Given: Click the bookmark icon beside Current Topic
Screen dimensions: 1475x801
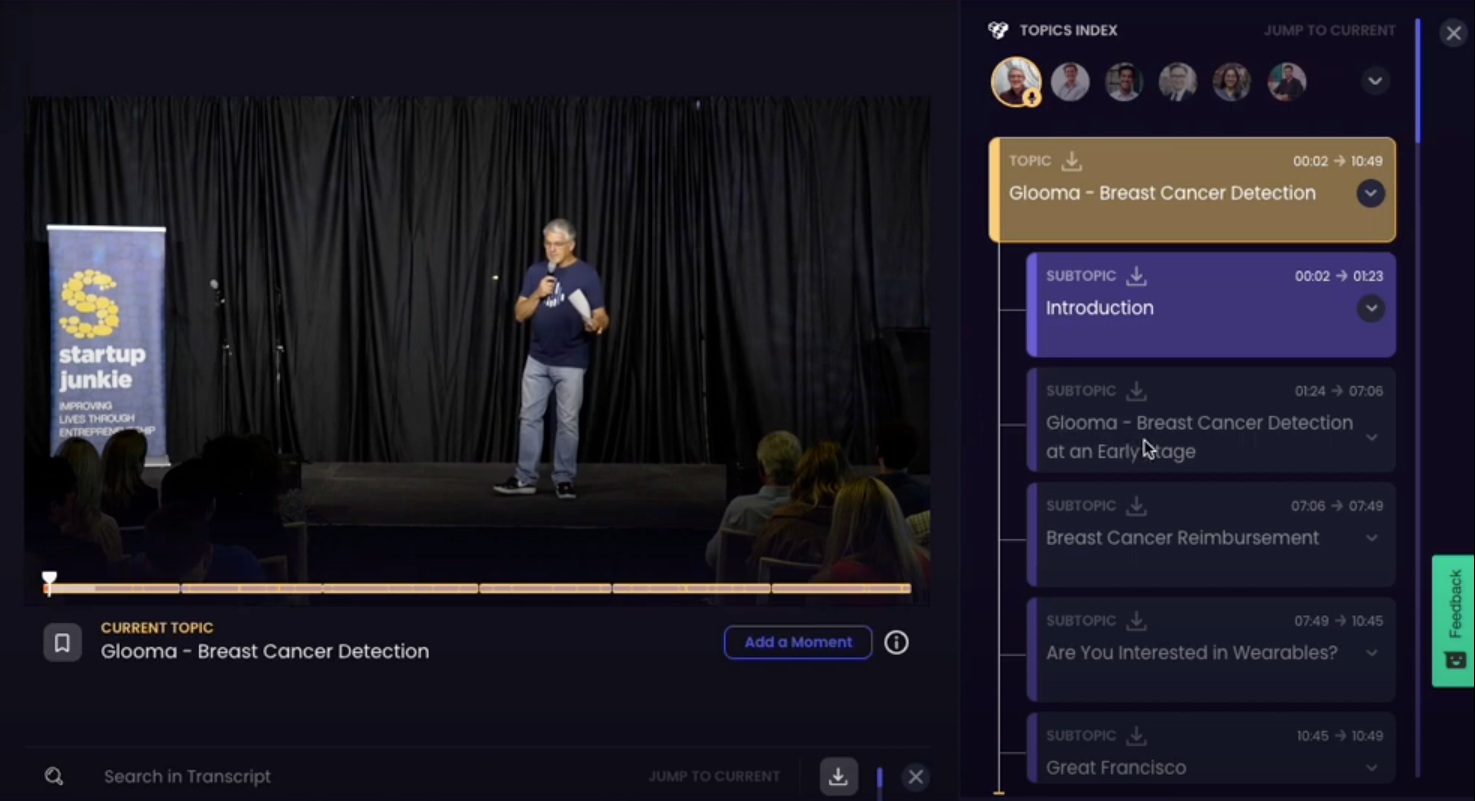Looking at the screenshot, I should click(x=62, y=643).
